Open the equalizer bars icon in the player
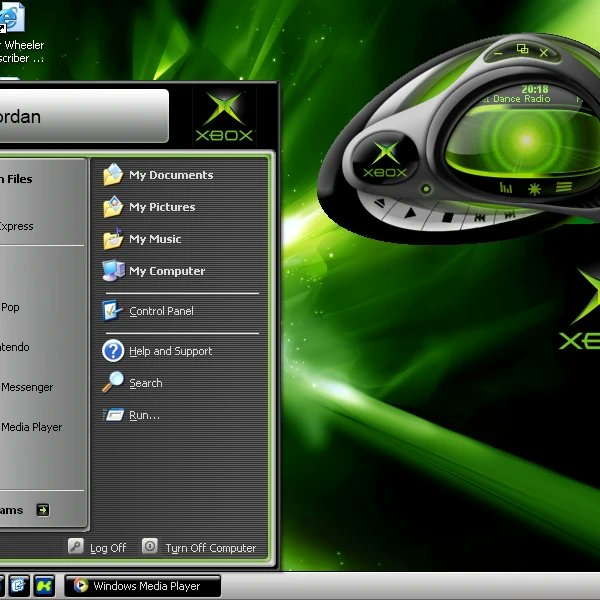 click(x=506, y=188)
